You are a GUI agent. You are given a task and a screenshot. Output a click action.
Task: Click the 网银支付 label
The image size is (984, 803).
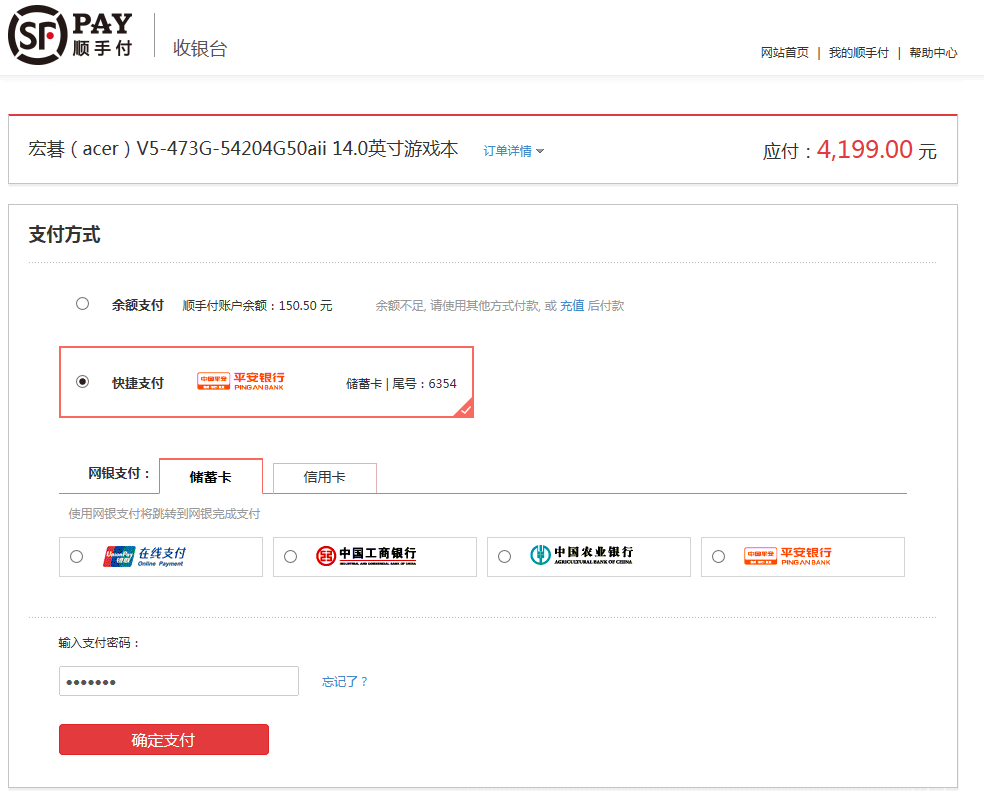(119, 474)
